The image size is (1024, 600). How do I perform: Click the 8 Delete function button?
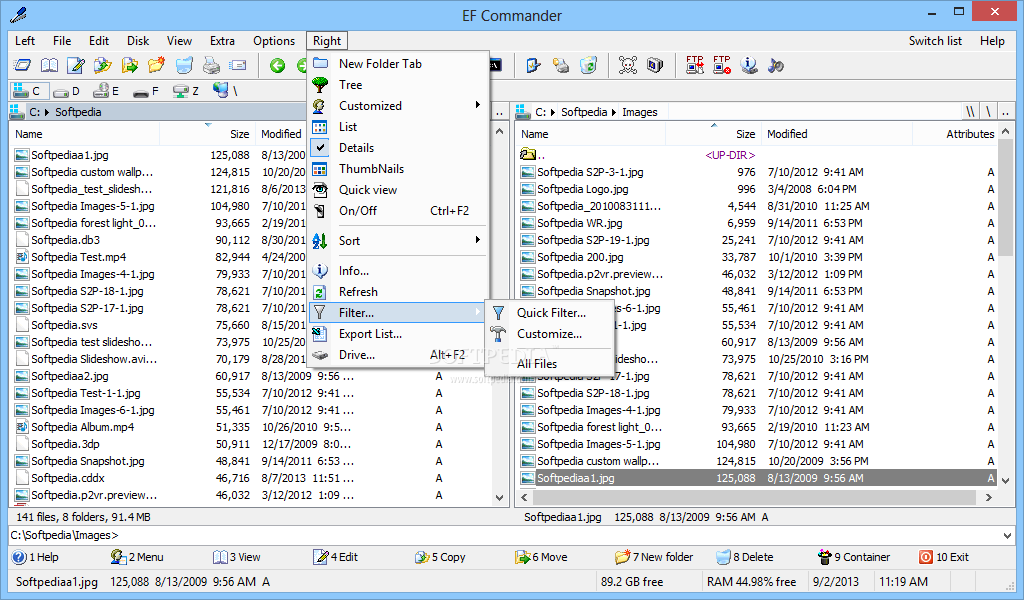744,557
